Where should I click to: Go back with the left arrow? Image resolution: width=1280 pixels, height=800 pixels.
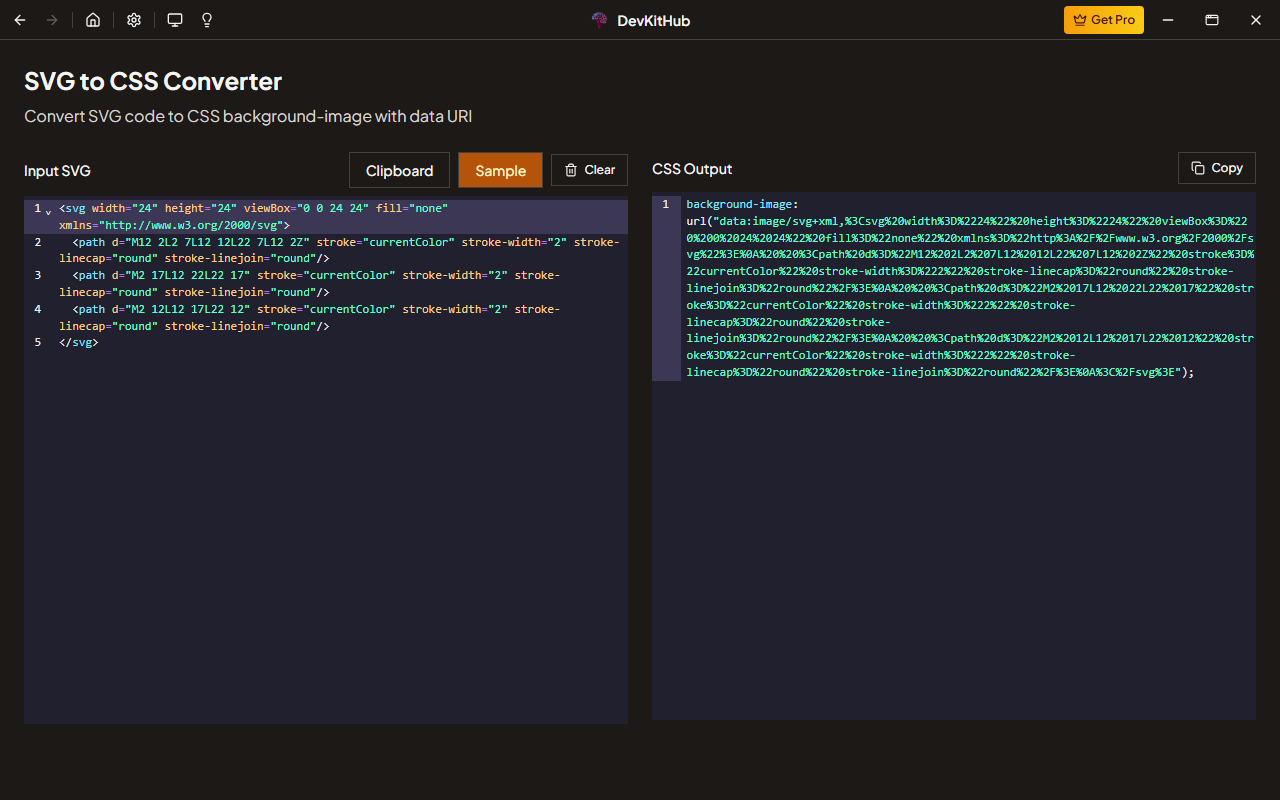point(20,20)
